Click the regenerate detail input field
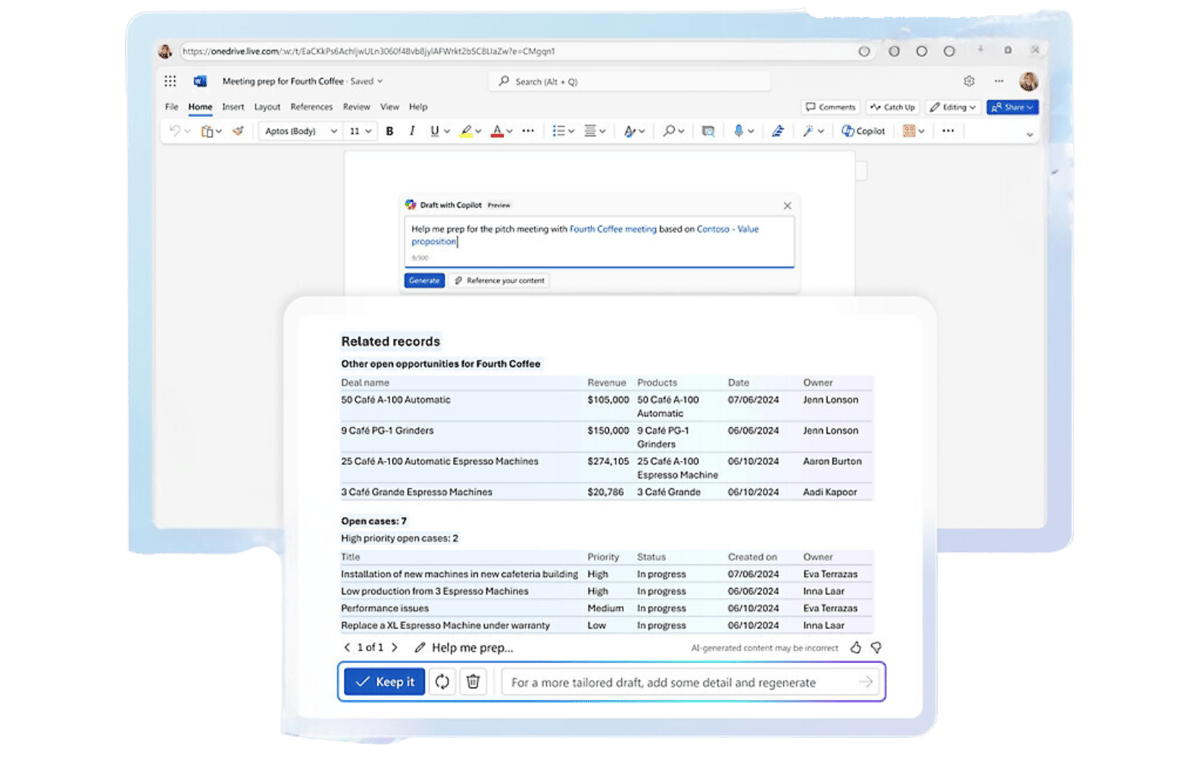Viewport: 1200px width, 757px height. pos(692,682)
